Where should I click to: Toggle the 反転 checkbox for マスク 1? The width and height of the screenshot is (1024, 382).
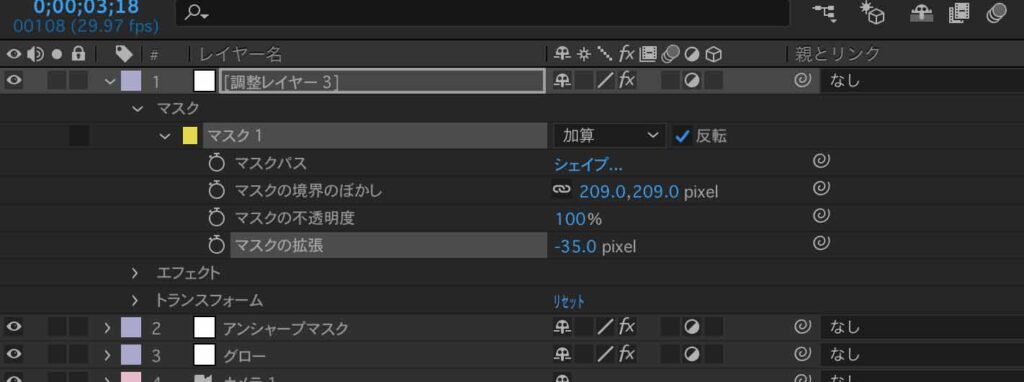click(682, 136)
